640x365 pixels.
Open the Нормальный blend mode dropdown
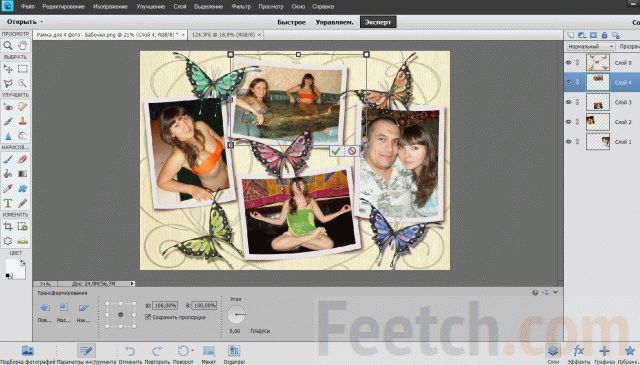click(x=590, y=47)
